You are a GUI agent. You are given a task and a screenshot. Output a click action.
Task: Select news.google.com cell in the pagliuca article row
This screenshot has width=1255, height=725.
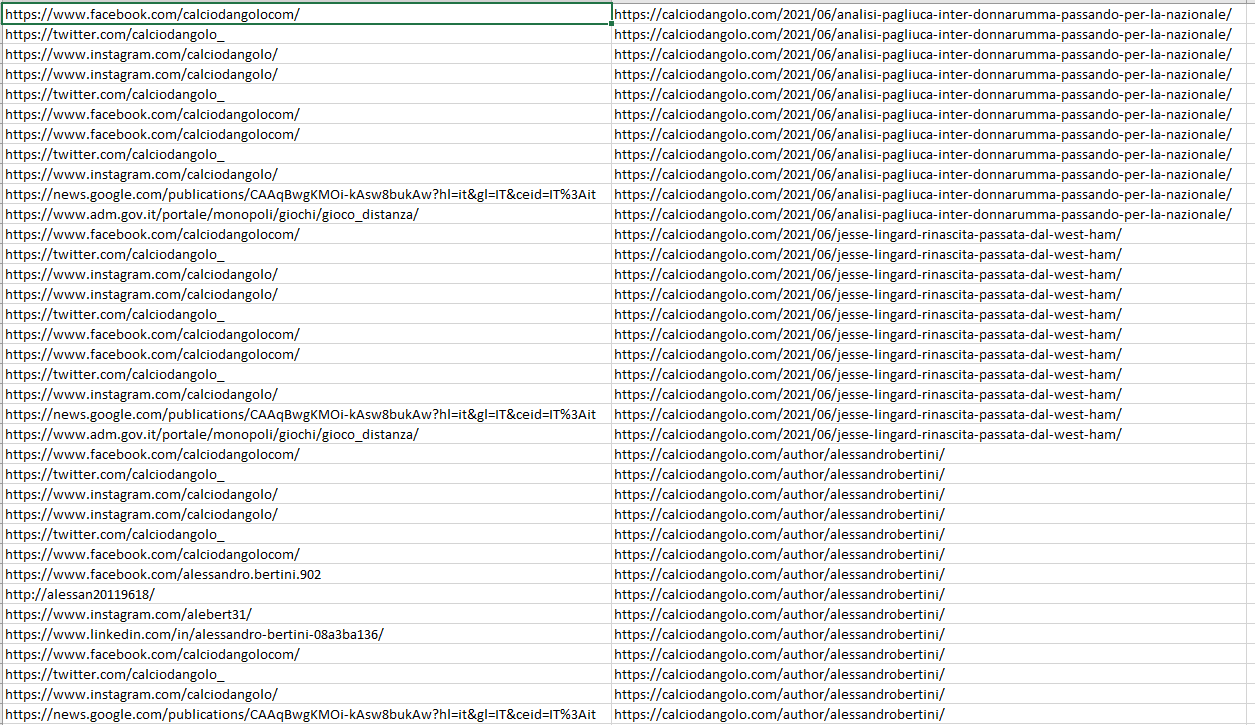[300, 194]
